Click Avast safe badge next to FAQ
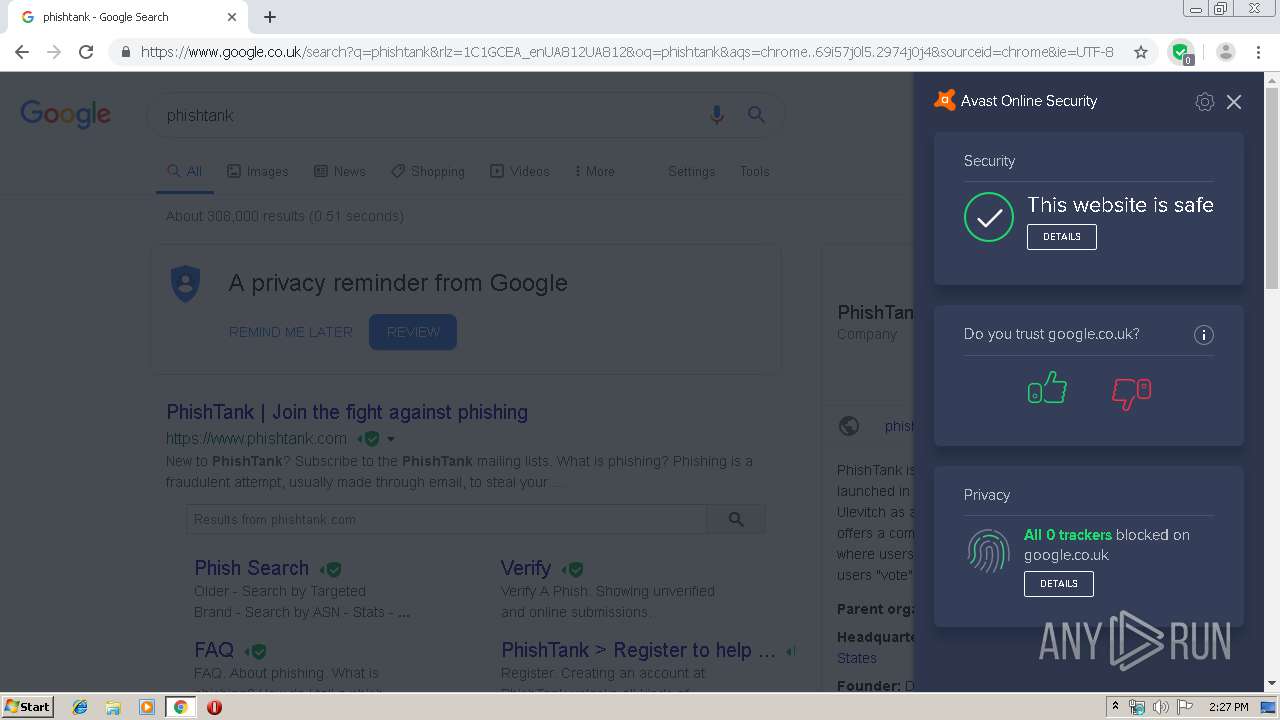The height and width of the screenshot is (720, 1280). coord(256,651)
